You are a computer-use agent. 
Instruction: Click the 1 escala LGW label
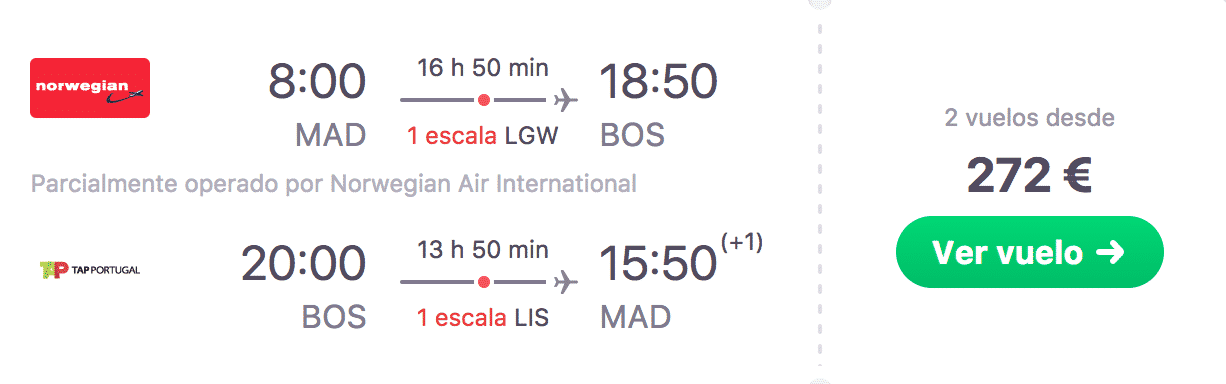[x=483, y=135]
